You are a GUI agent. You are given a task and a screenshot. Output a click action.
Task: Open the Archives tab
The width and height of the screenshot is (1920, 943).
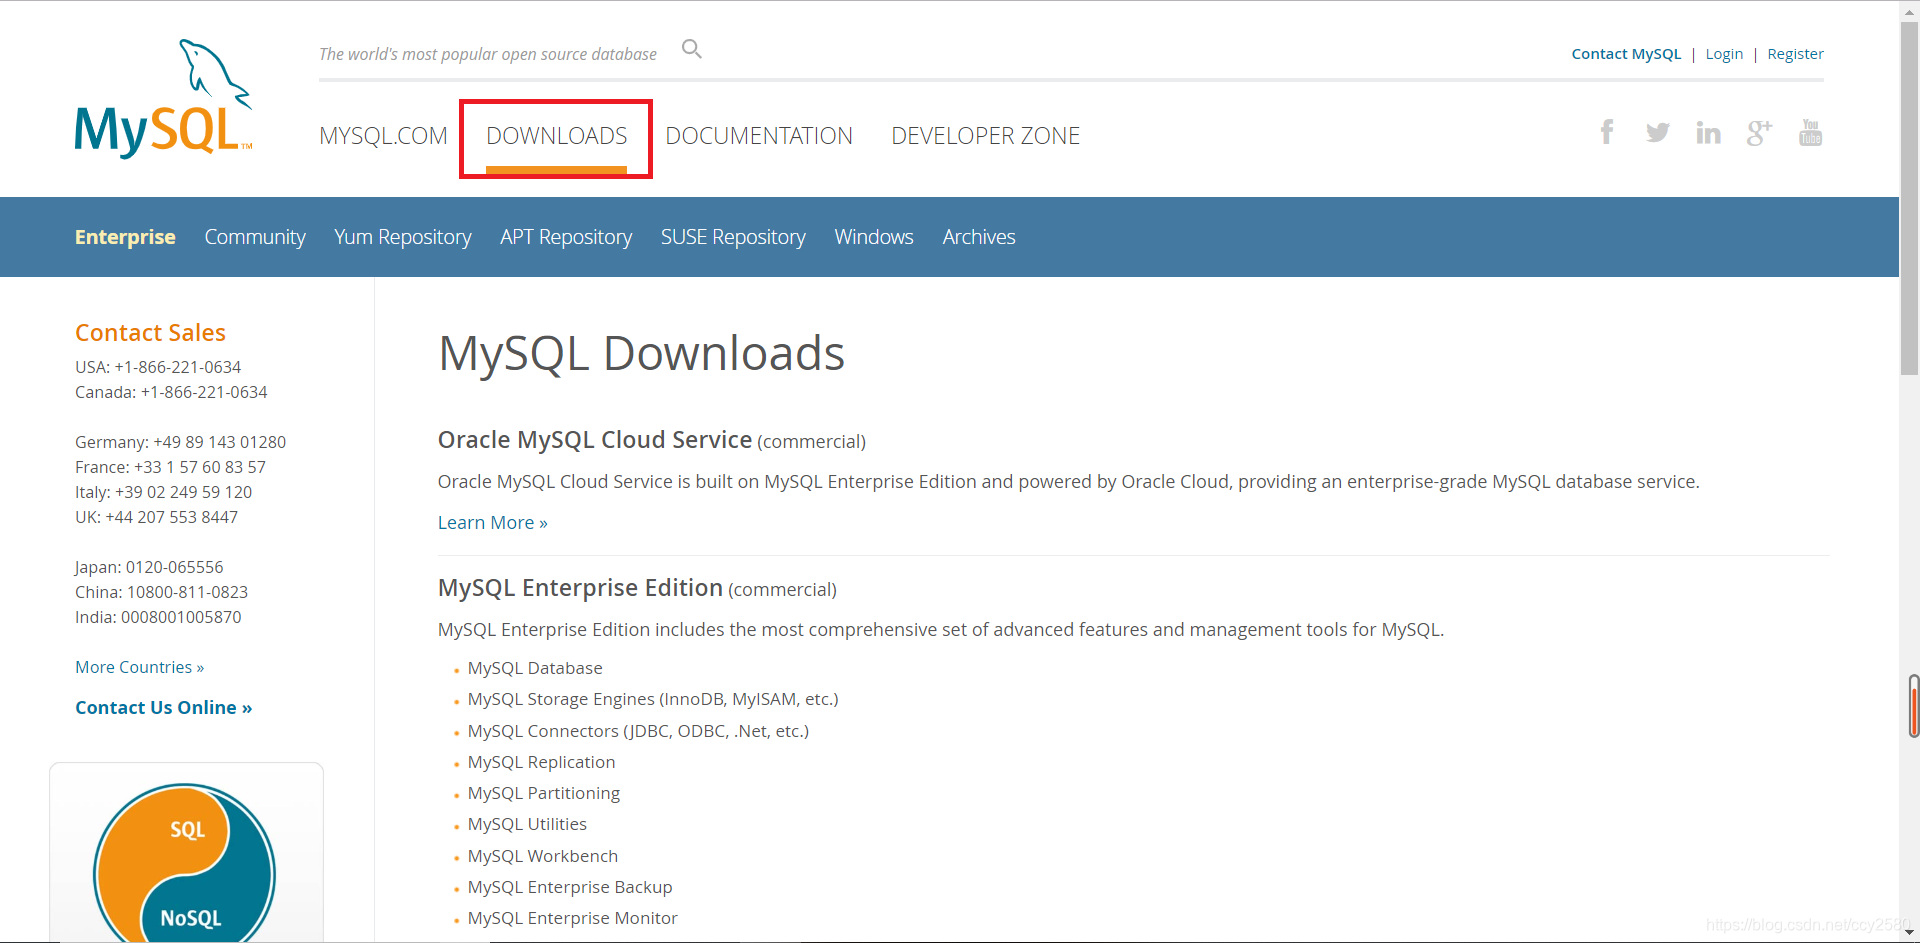coord(979,237)
